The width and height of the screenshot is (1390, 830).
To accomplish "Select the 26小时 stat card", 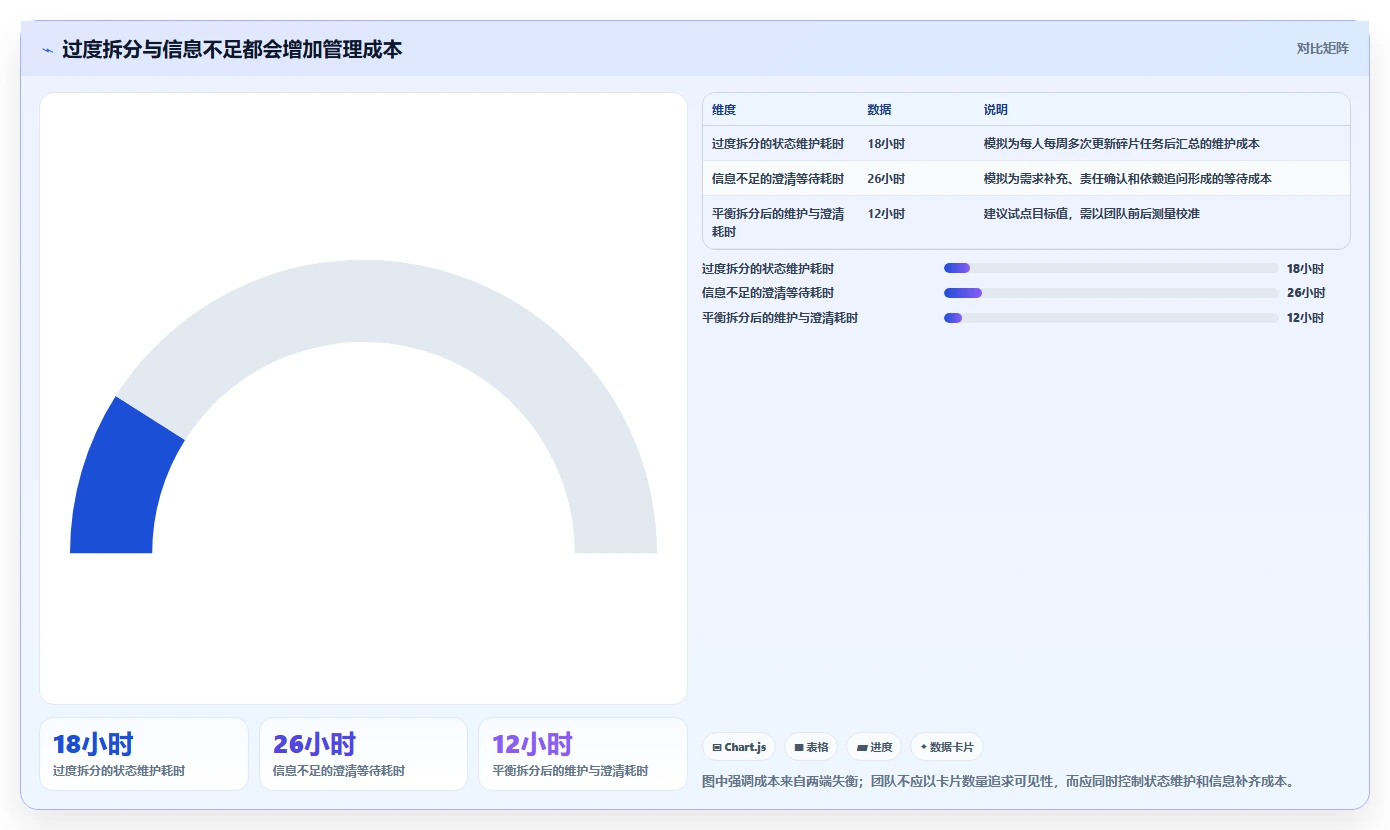I will tap(363, 754).
